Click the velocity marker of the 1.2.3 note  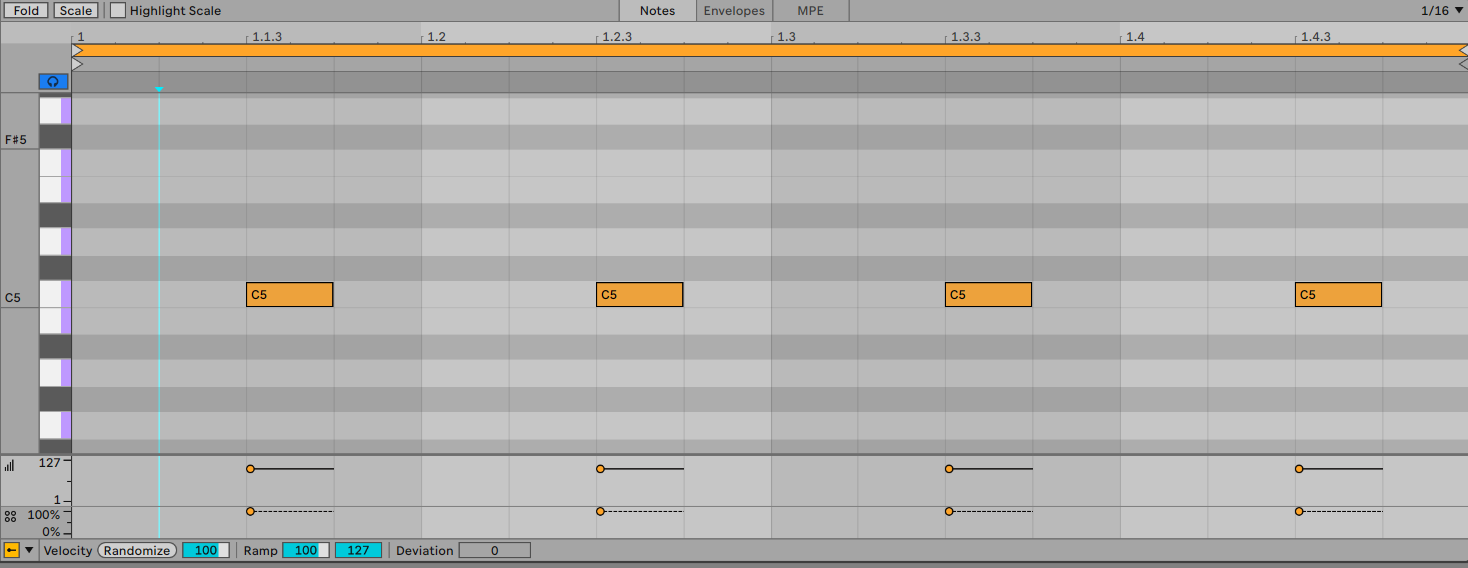pyautogui.click(x=600, y=469)
